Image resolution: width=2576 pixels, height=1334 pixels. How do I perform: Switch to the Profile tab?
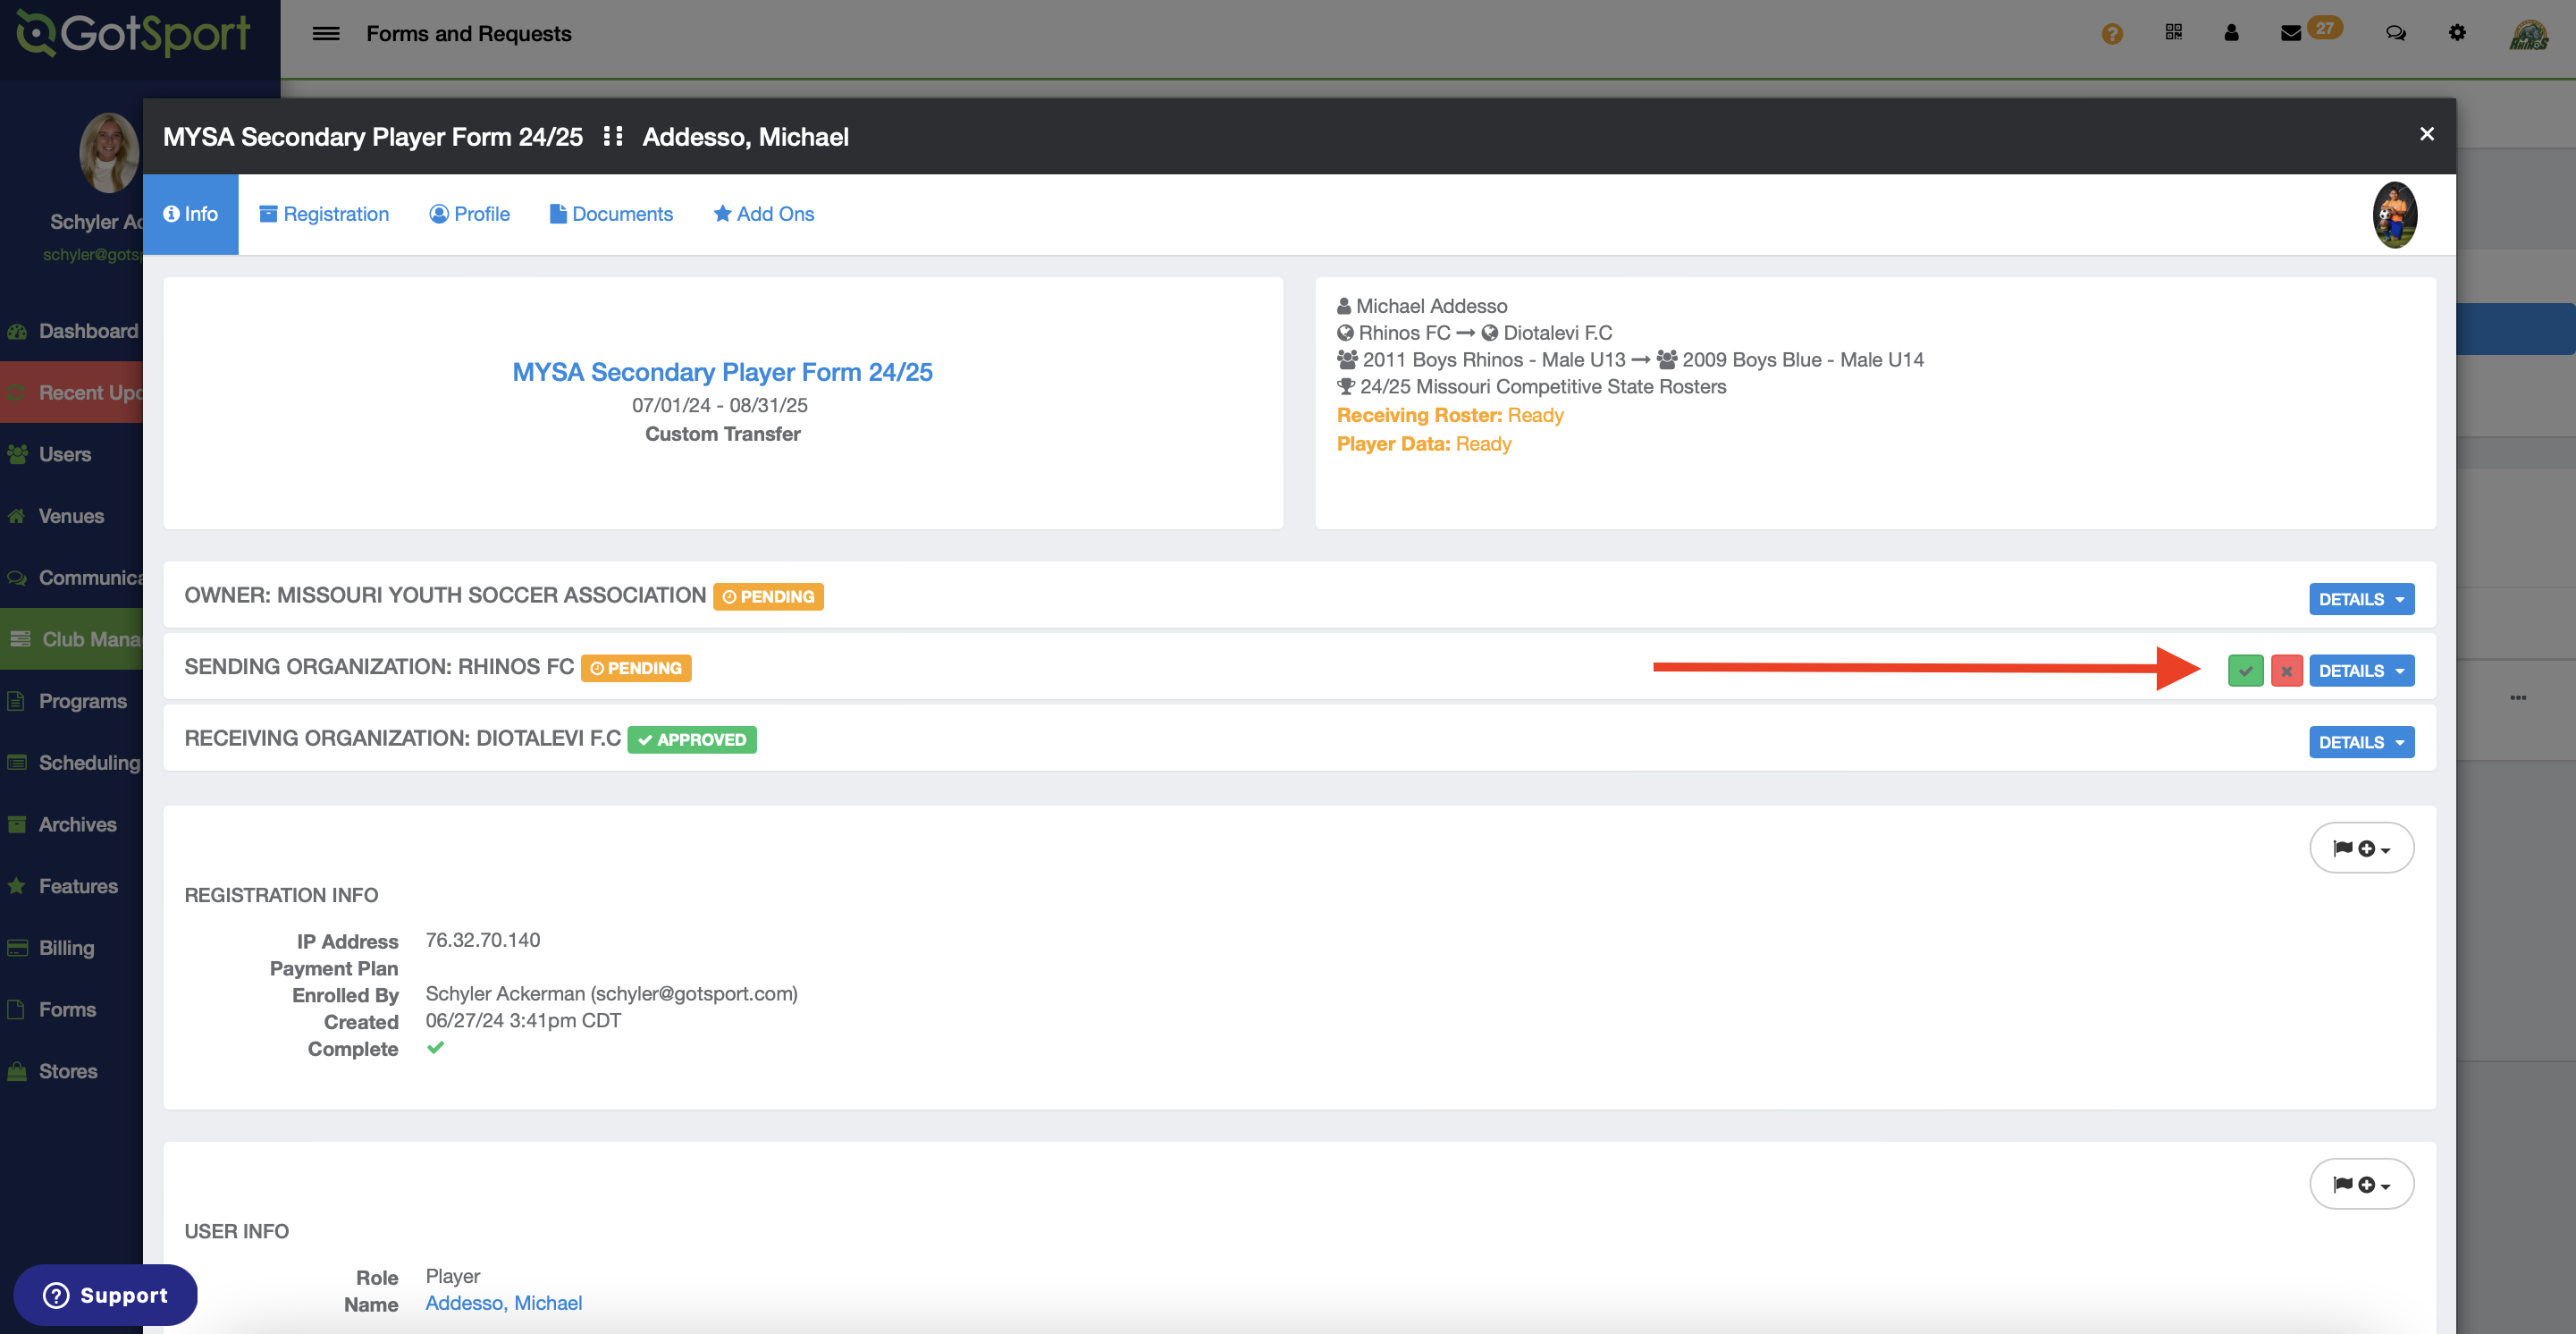tap(469, 214)
